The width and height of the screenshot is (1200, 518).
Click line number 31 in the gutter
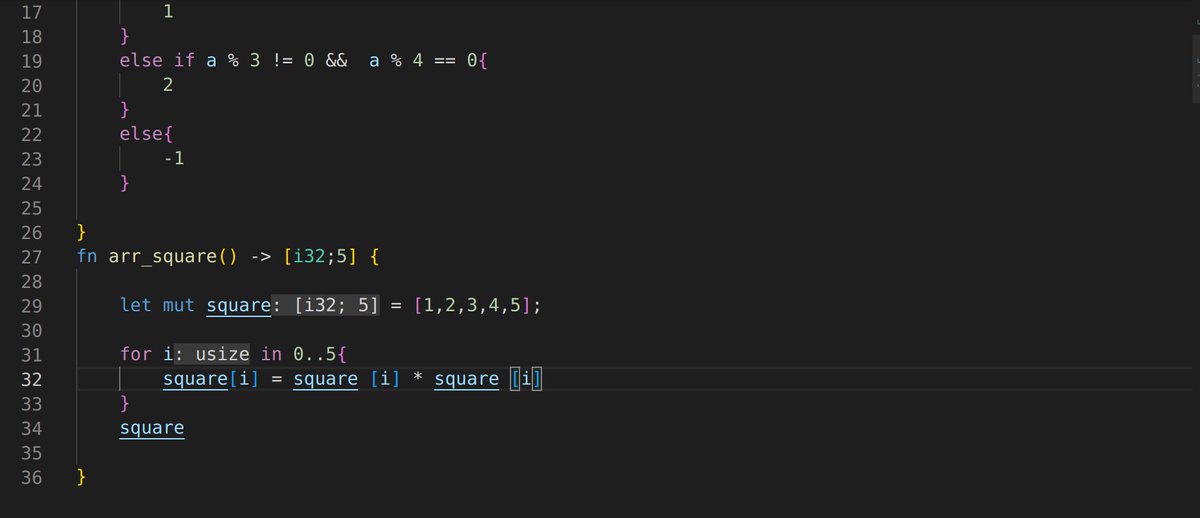[31, 355]
